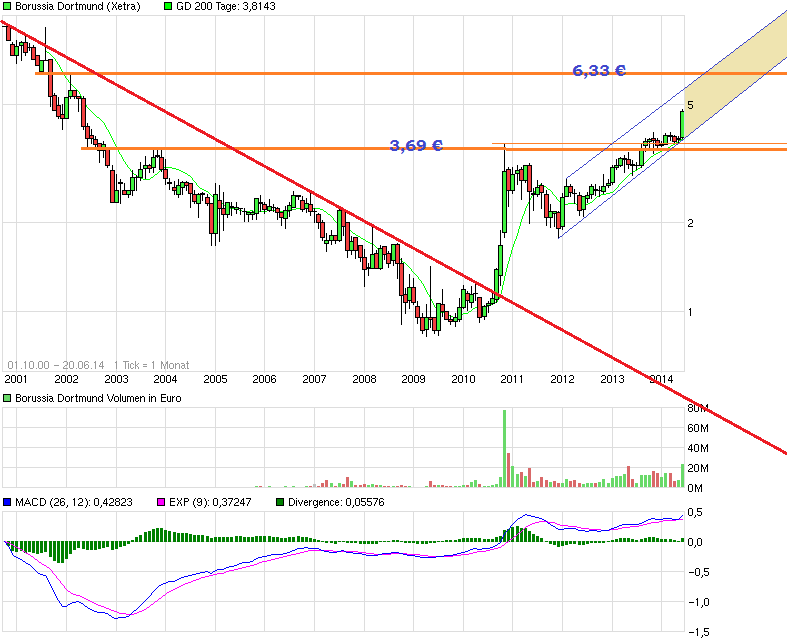Click the tallest green volume bar in late 2010
The image size is (787, 640).
(504, 449)
